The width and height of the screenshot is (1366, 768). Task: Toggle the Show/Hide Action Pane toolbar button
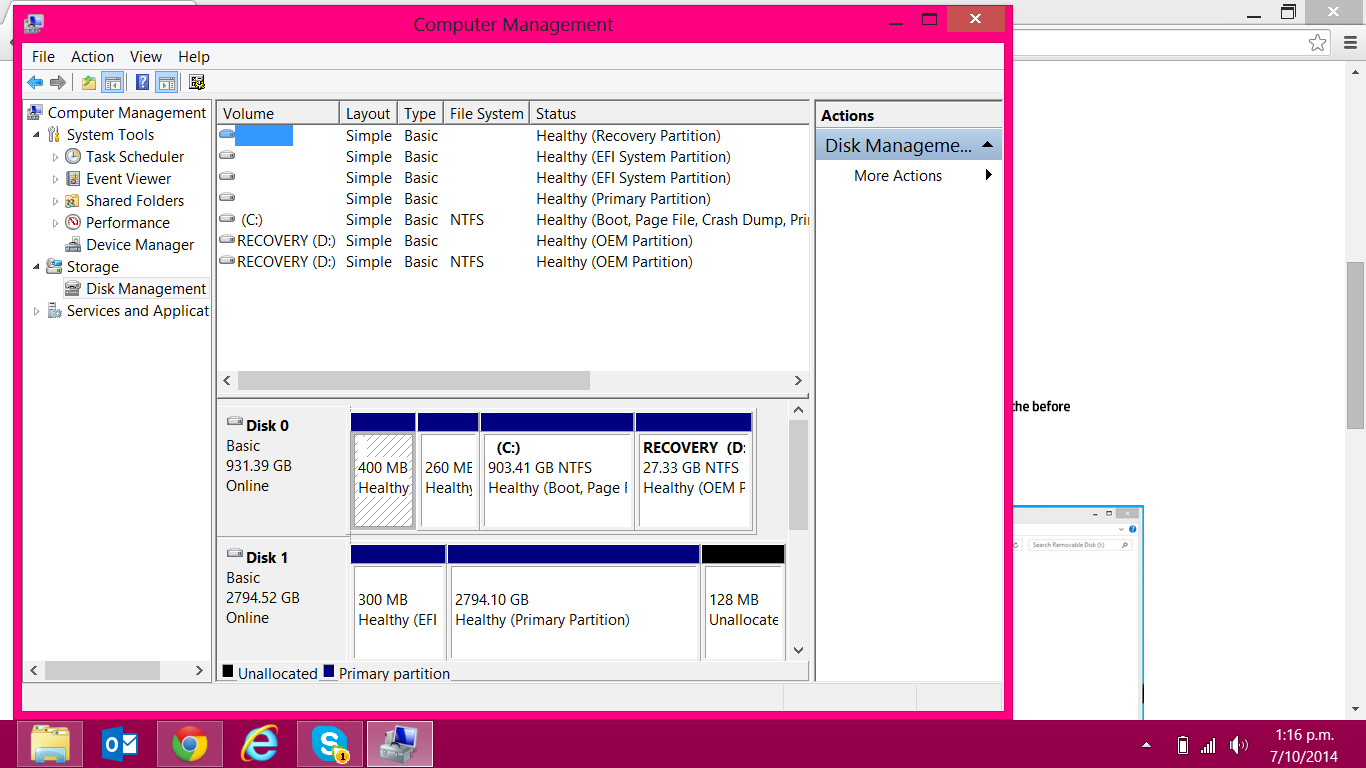click(x=166, y=83)
